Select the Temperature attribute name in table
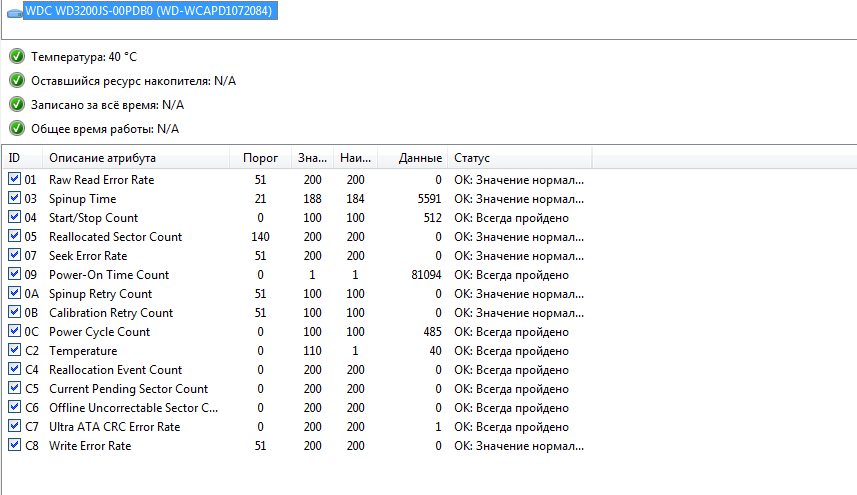The width and height of the screenshot is (857, 495). [83, 351]
